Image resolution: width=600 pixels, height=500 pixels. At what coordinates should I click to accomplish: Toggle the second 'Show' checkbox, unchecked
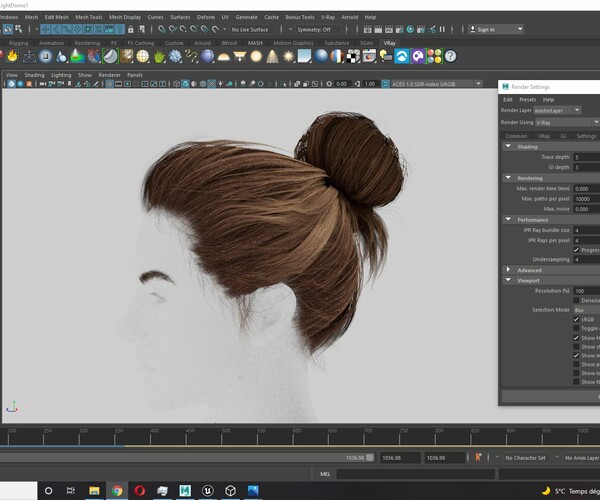[576, 347]
